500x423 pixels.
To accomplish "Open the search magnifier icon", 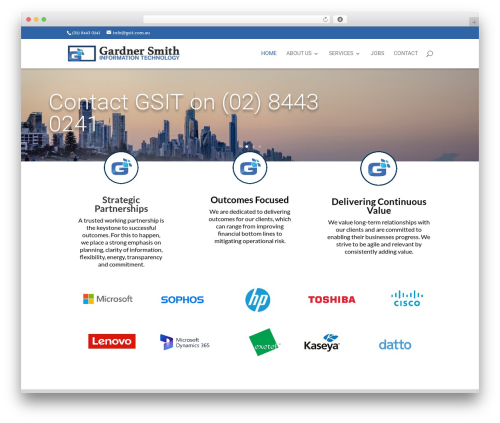I will coord(429,53).
